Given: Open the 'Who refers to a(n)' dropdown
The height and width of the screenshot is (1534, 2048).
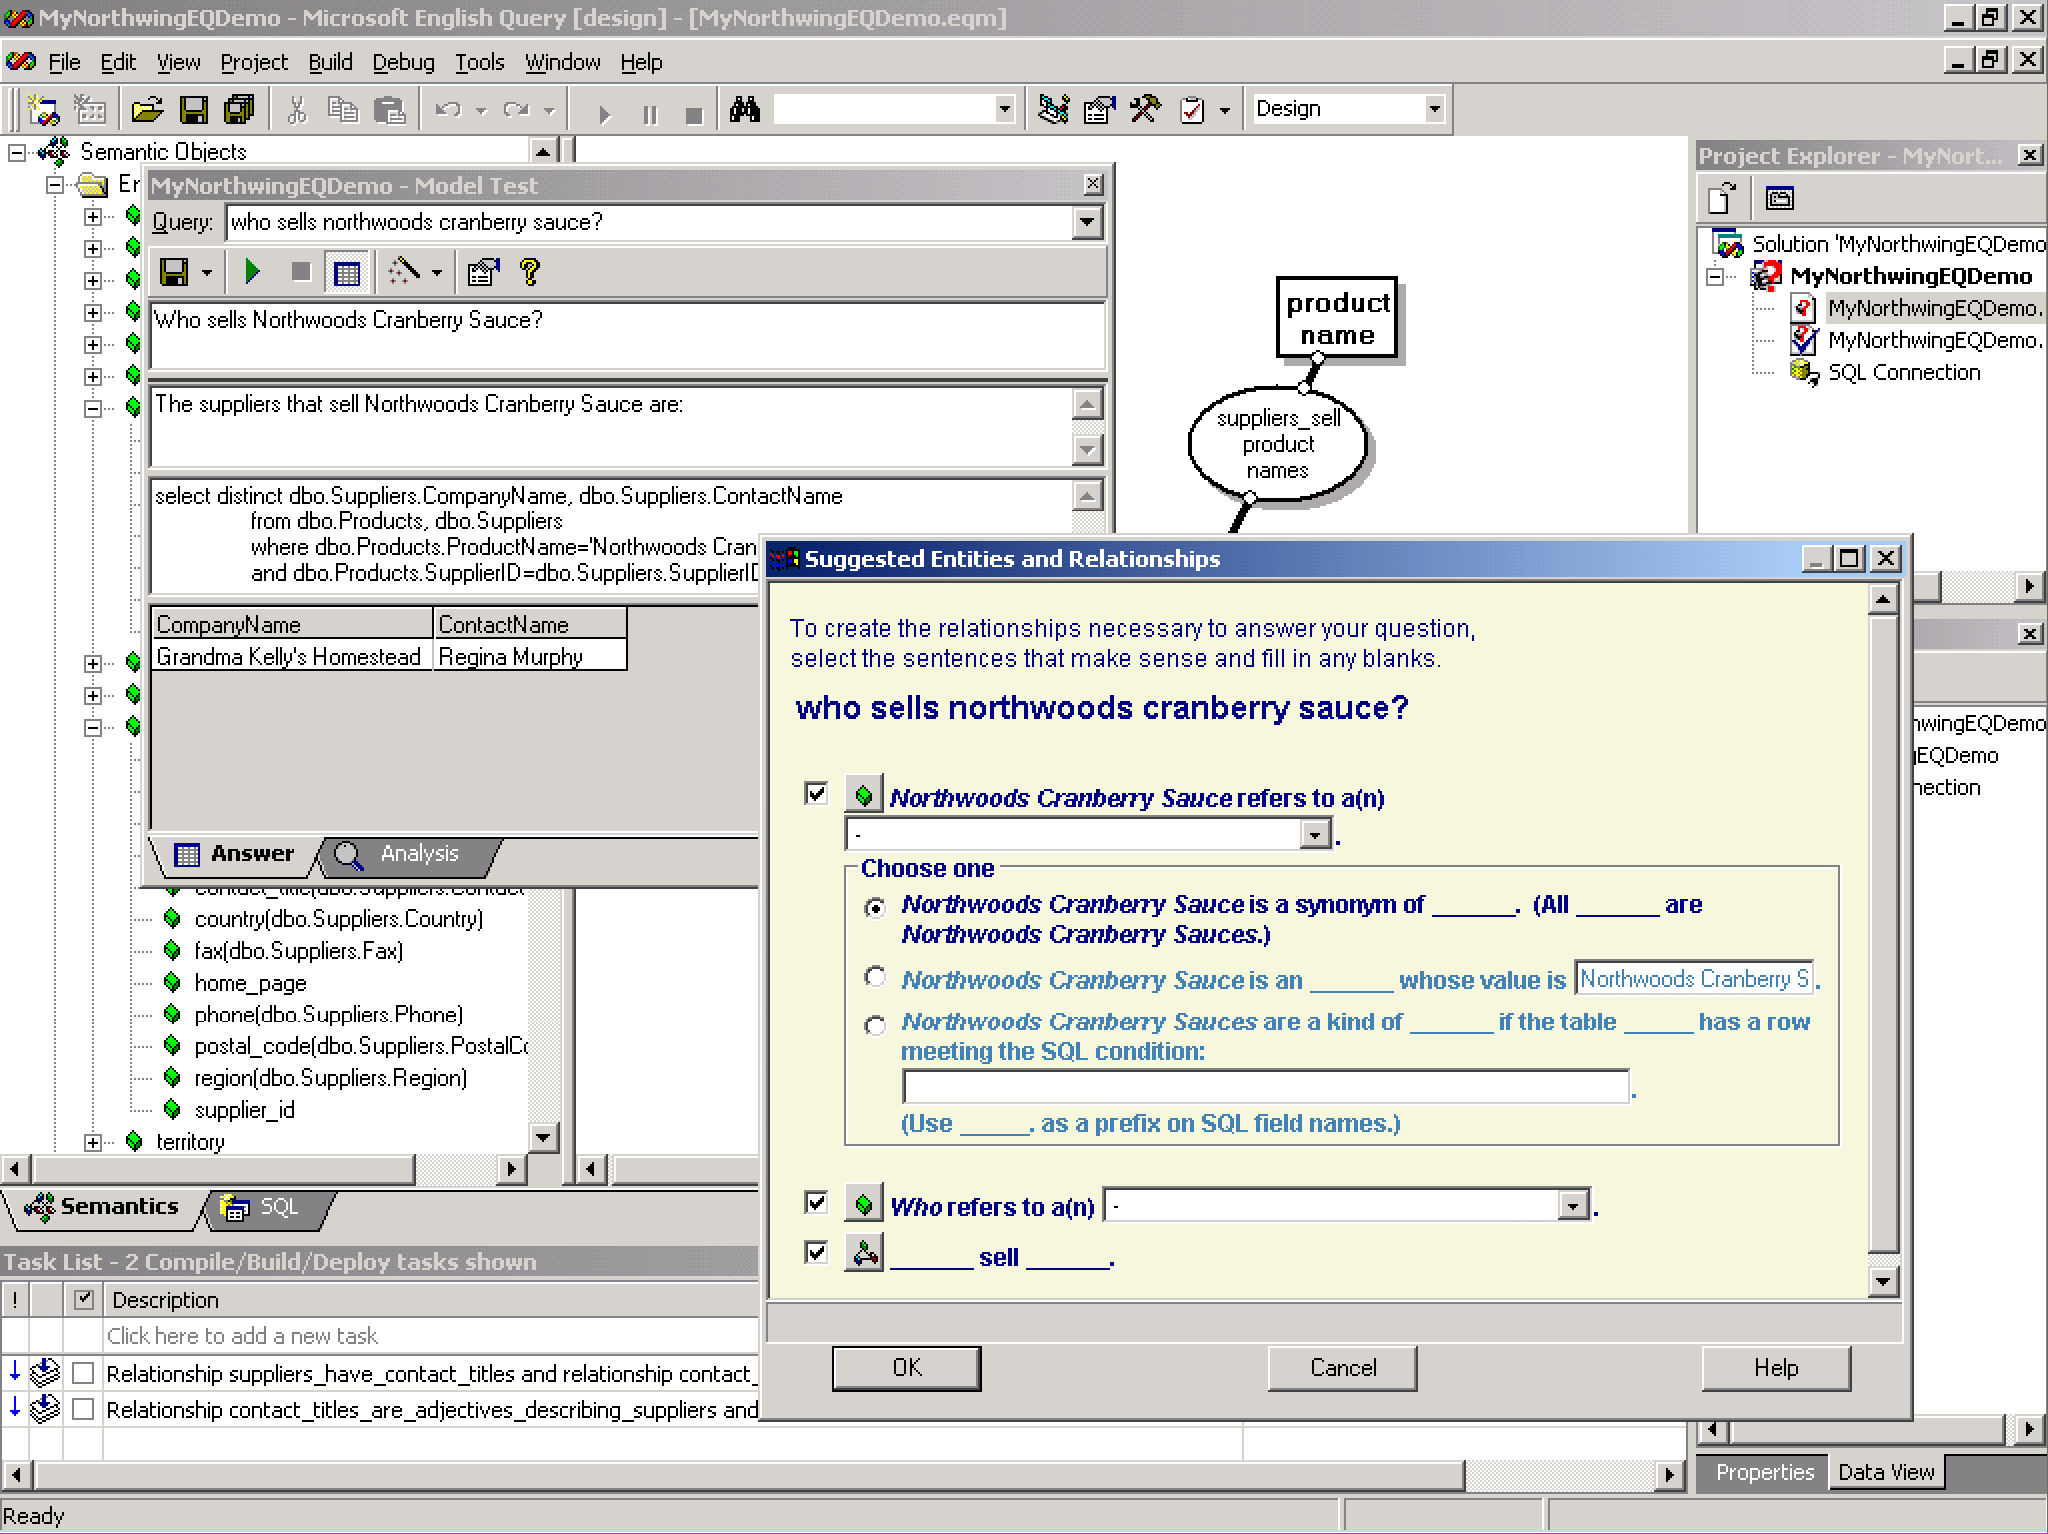Looking at the screenshot, I should [1573, 1206].
